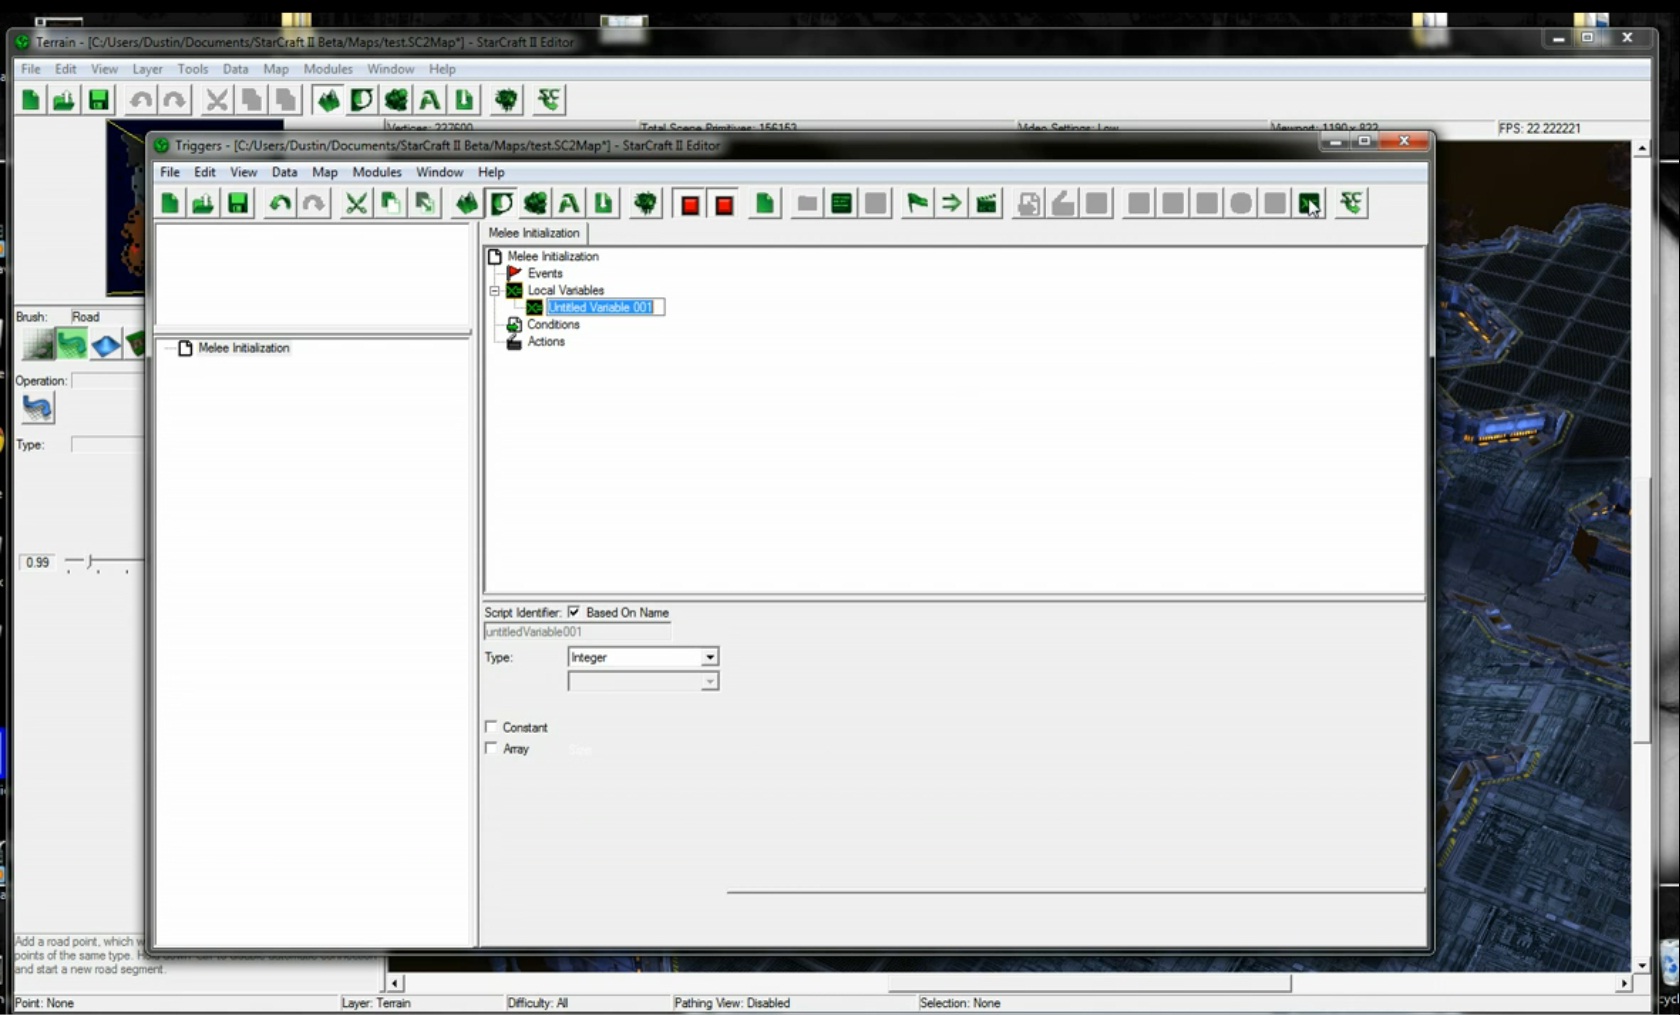Open Tools menu in Terrain window
This screenshot has width=1680, height=1015.
[193, 69]
